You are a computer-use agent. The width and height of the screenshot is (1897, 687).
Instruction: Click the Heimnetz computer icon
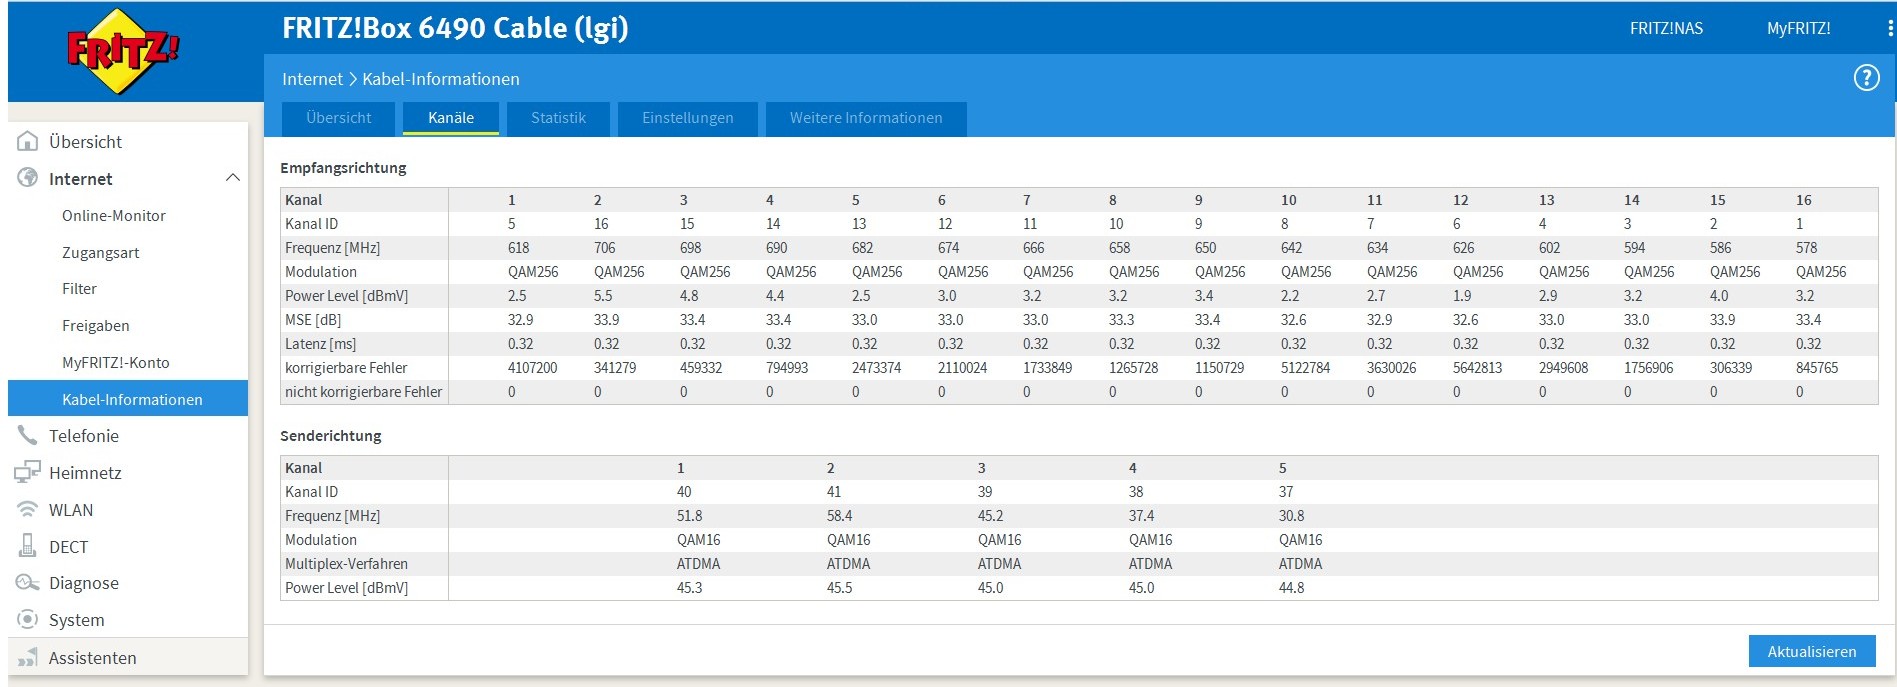[x=28, y=472]
